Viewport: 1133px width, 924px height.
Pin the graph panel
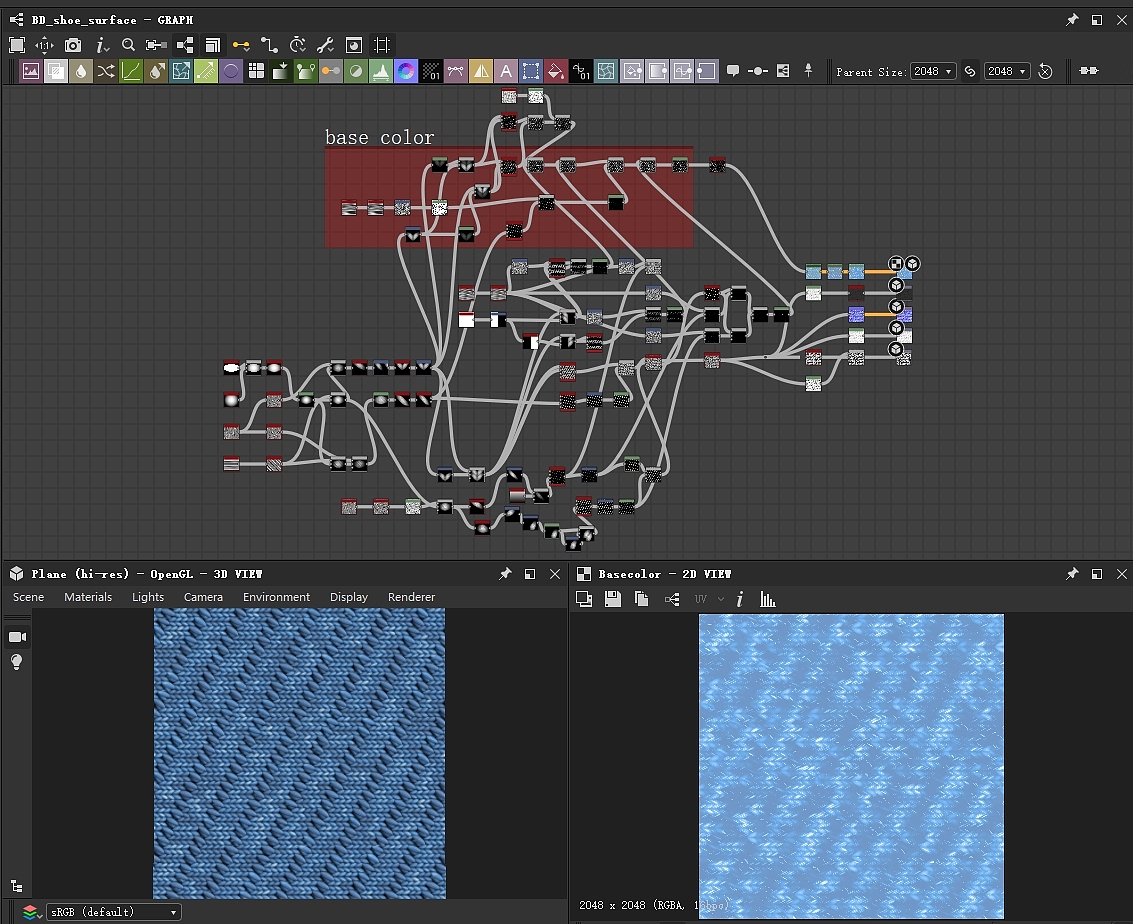[x=1072, y=20]
